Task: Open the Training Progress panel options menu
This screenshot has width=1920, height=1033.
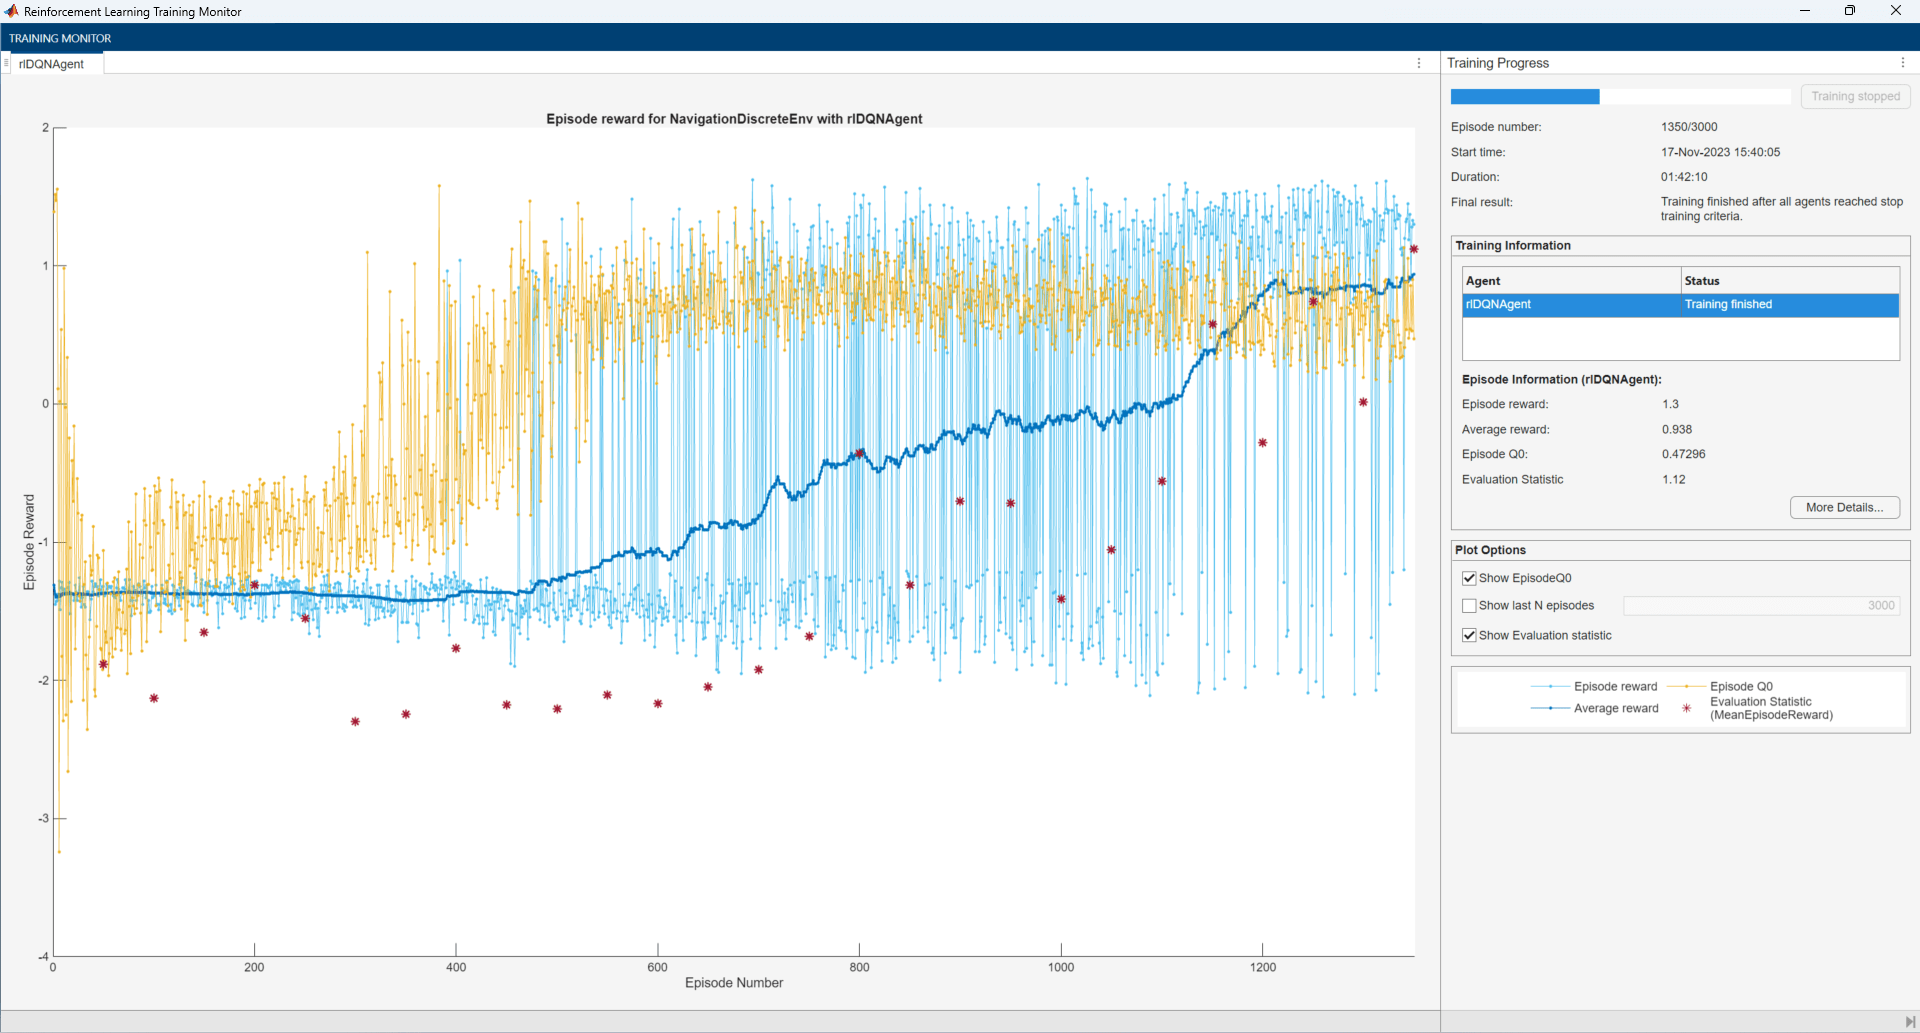Action: coord(1904,62)
